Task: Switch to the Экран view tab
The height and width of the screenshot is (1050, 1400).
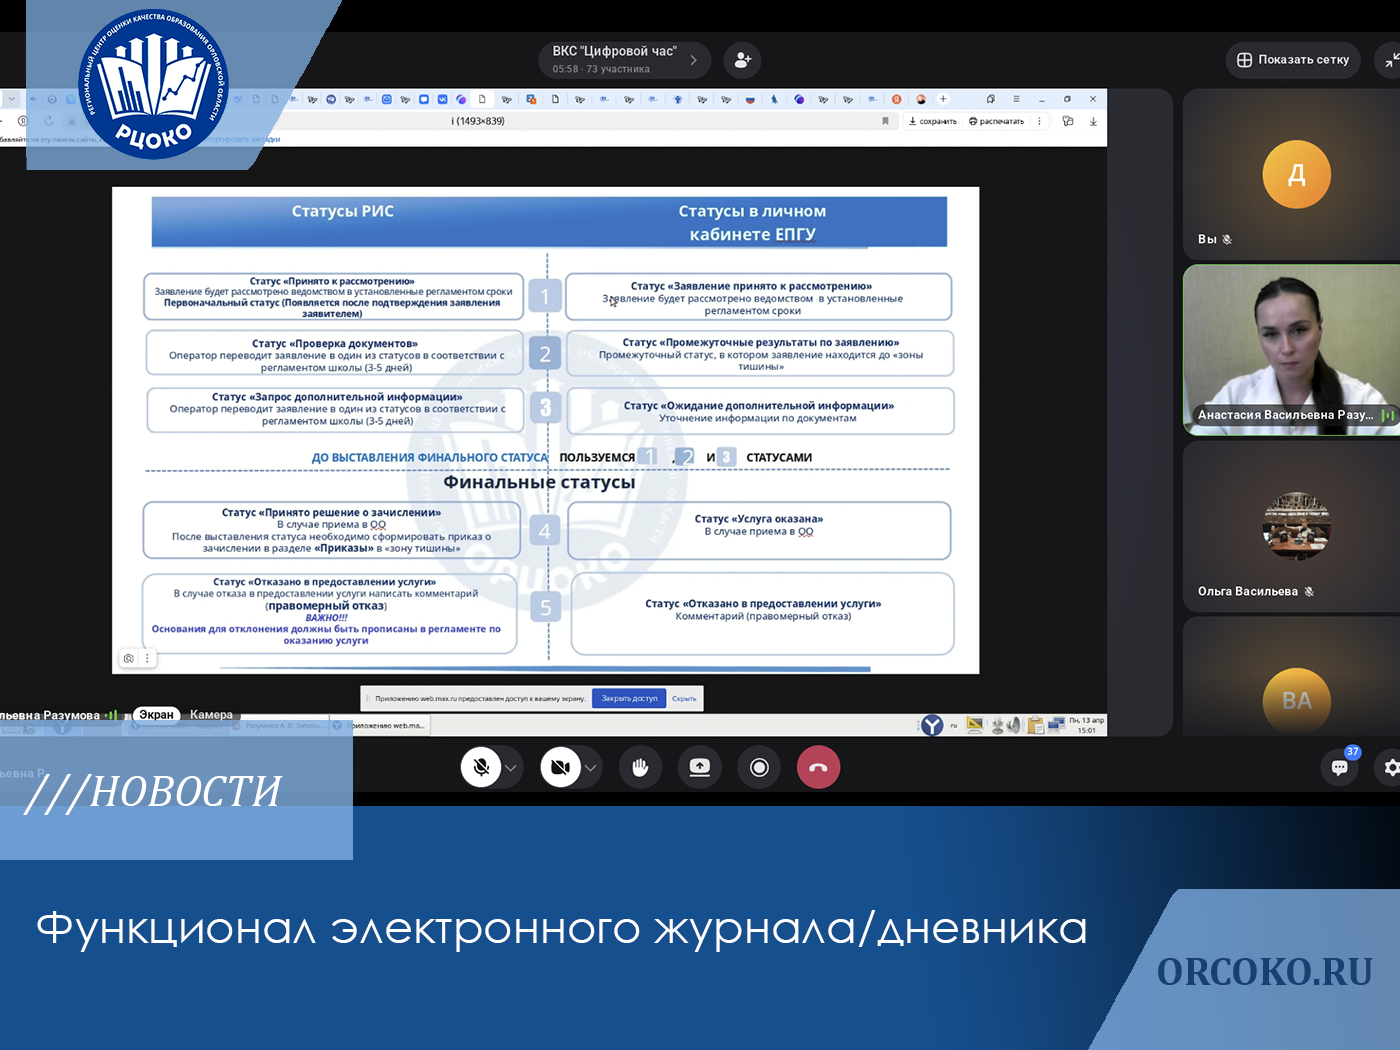Action: [156, 715]
